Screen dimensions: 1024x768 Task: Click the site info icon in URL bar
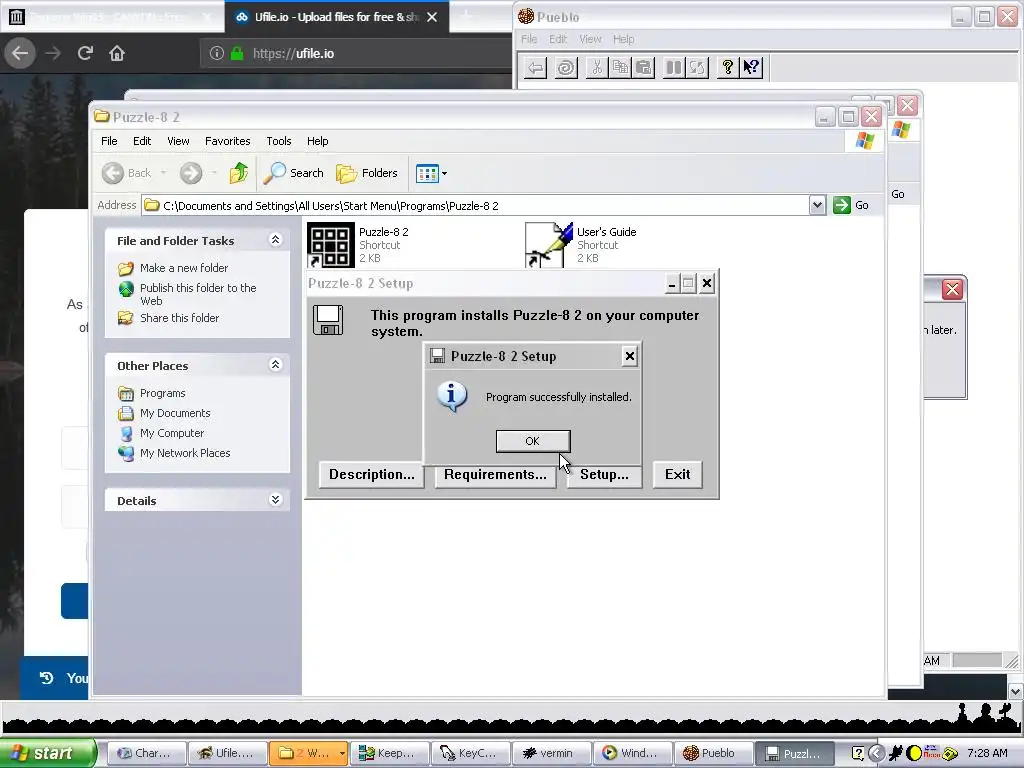(x=216, y=54)
